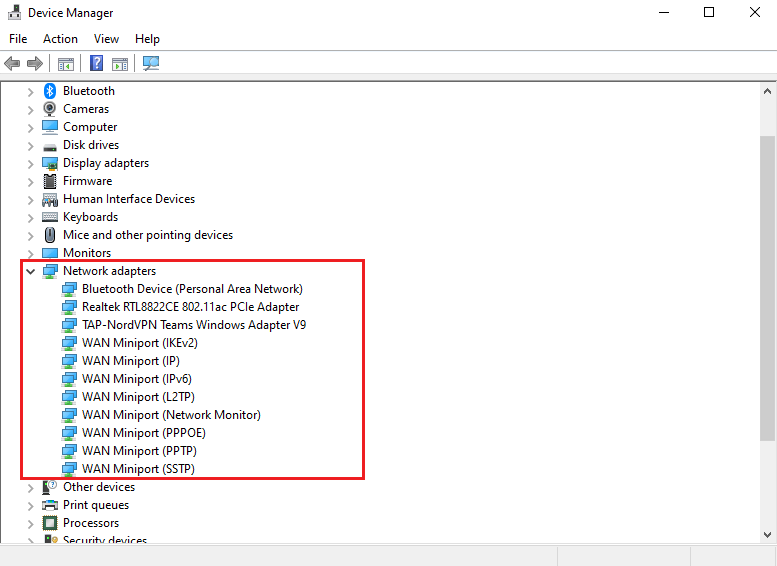Click the Cameras webcam icon
Screen dimensions: 777x566
coord(50,109)
